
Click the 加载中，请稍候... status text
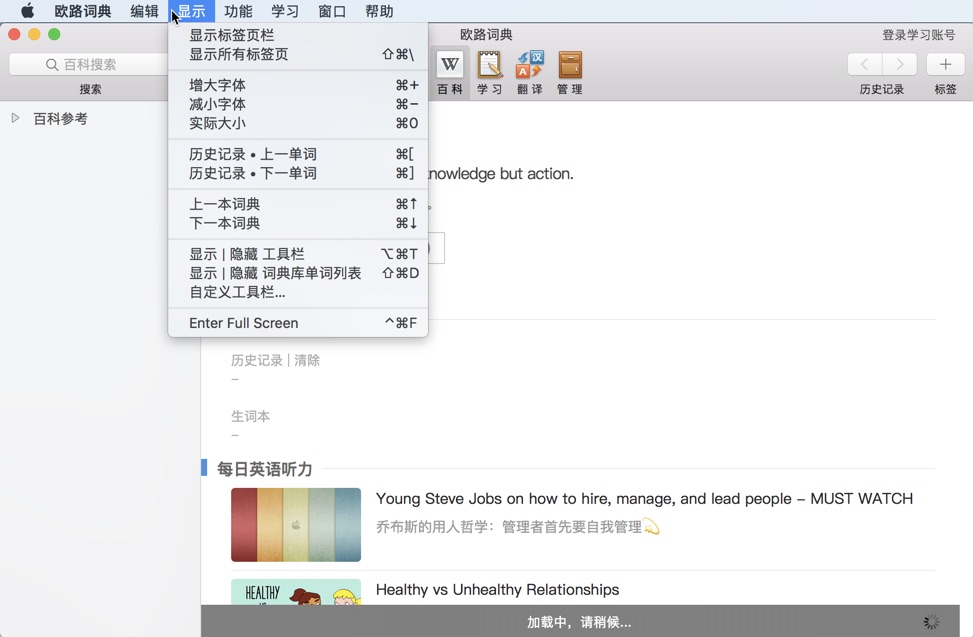(578, 622)
